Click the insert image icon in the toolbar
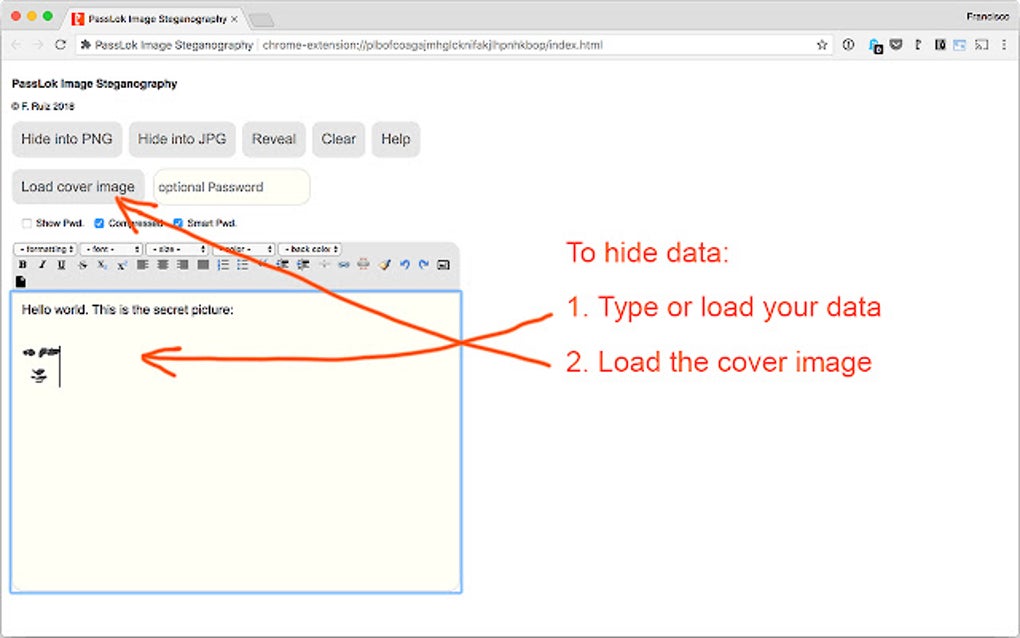The height and width of the screenshot is (638, 1020). [x=442, y=264]
